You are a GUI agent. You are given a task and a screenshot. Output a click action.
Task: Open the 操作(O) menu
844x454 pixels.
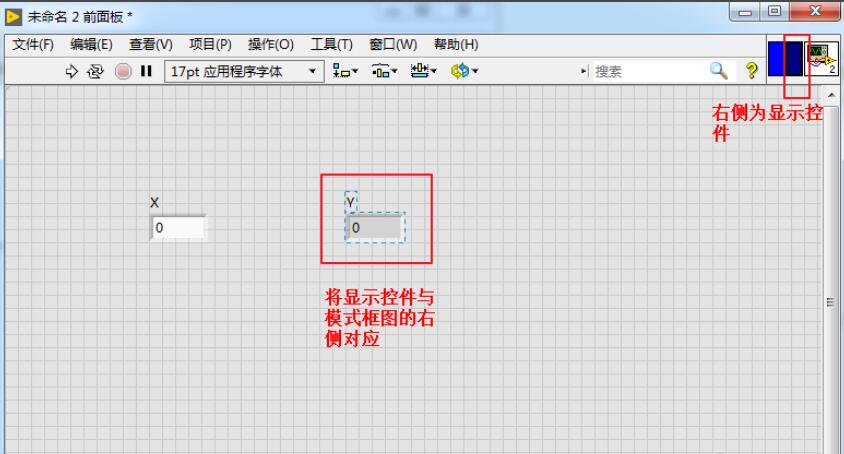(271, 44)
